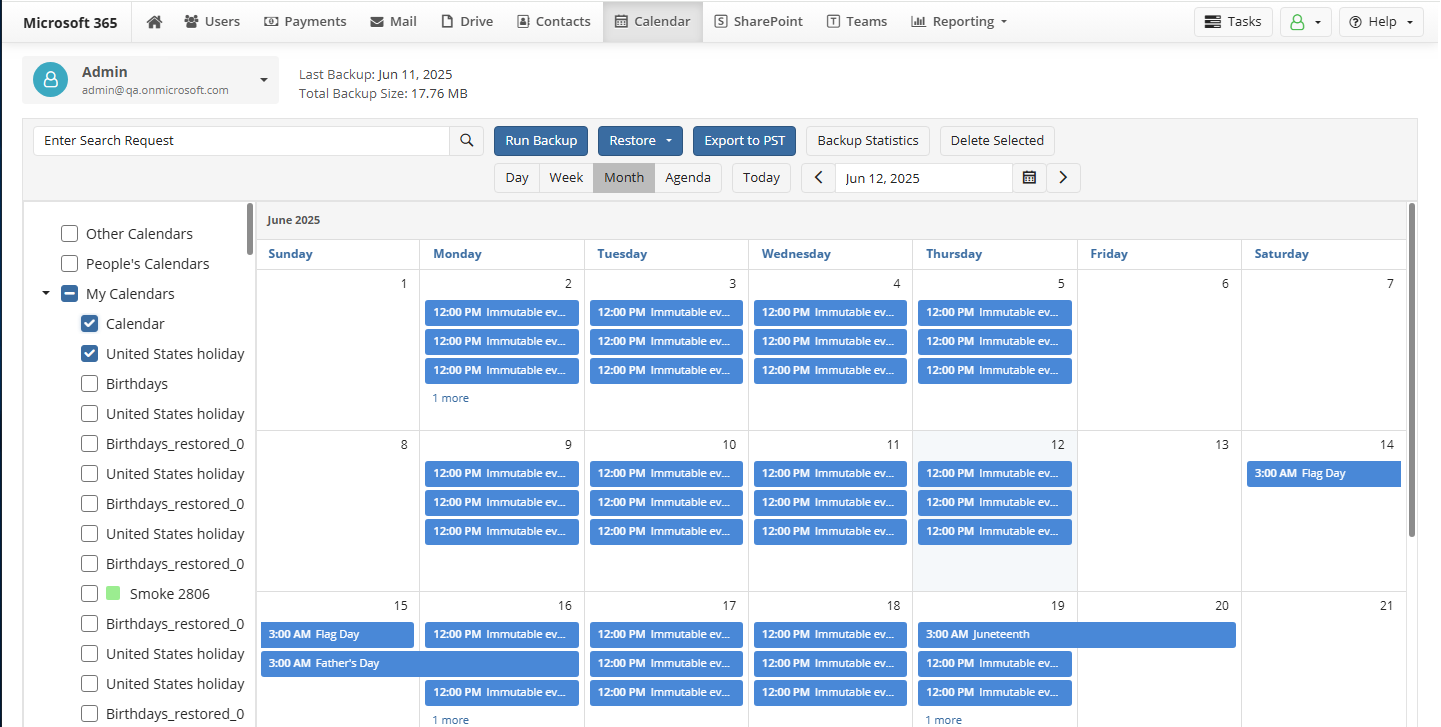Image resolution: width=1441 pixels, height=727 pixels.
Task: Click the calendar list scrollbar
Action: click(x=250, y=230)
